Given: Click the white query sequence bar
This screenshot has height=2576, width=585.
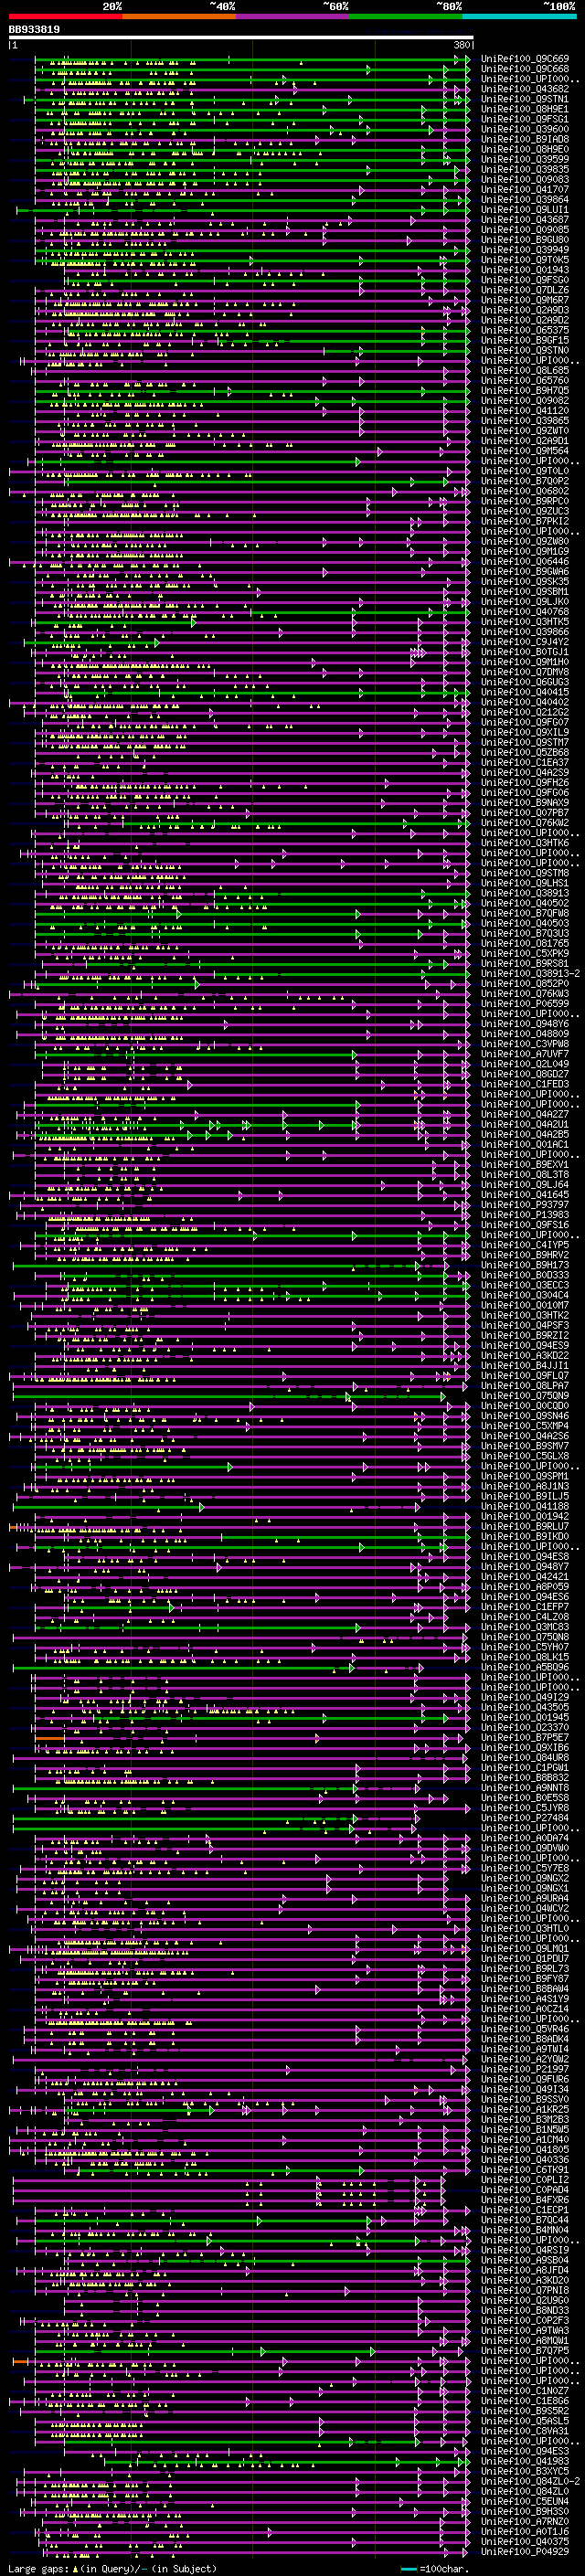Looking at the screenshot, I should tap(241, 38).
